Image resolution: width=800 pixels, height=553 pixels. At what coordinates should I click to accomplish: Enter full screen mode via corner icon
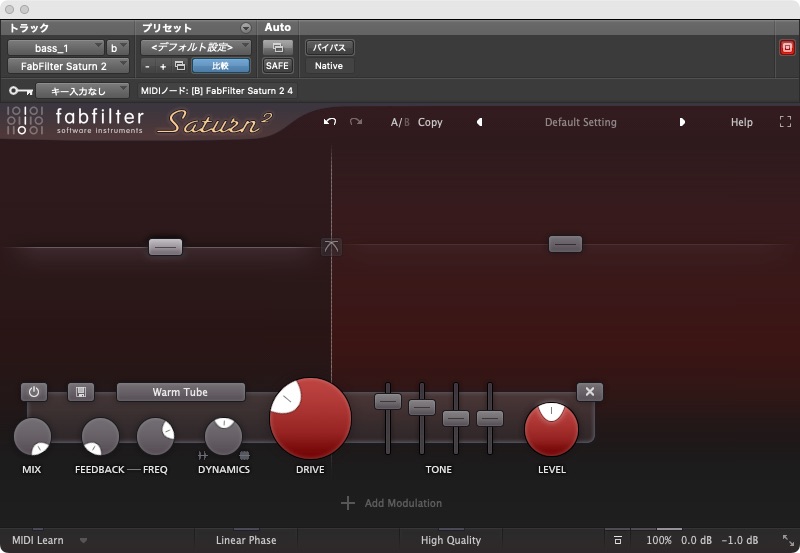pyautogui.click(x=785, y=122)
